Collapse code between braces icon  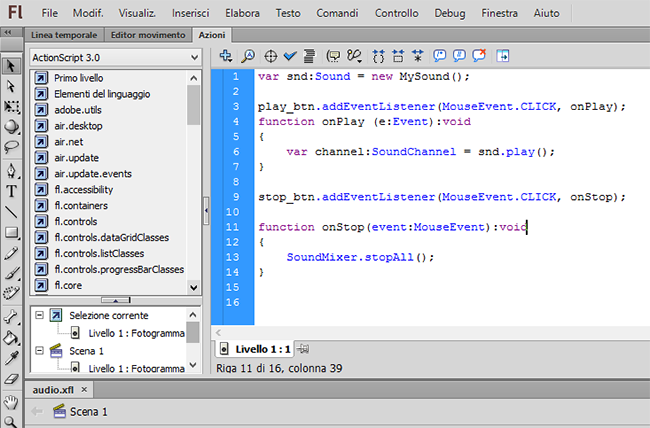point(378,56)
